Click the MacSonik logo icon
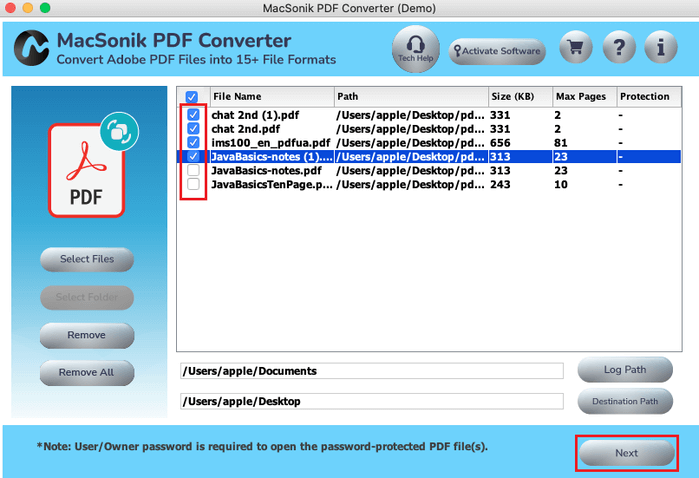This screenshot has height=478, width=699. click(x=31, y=48)
